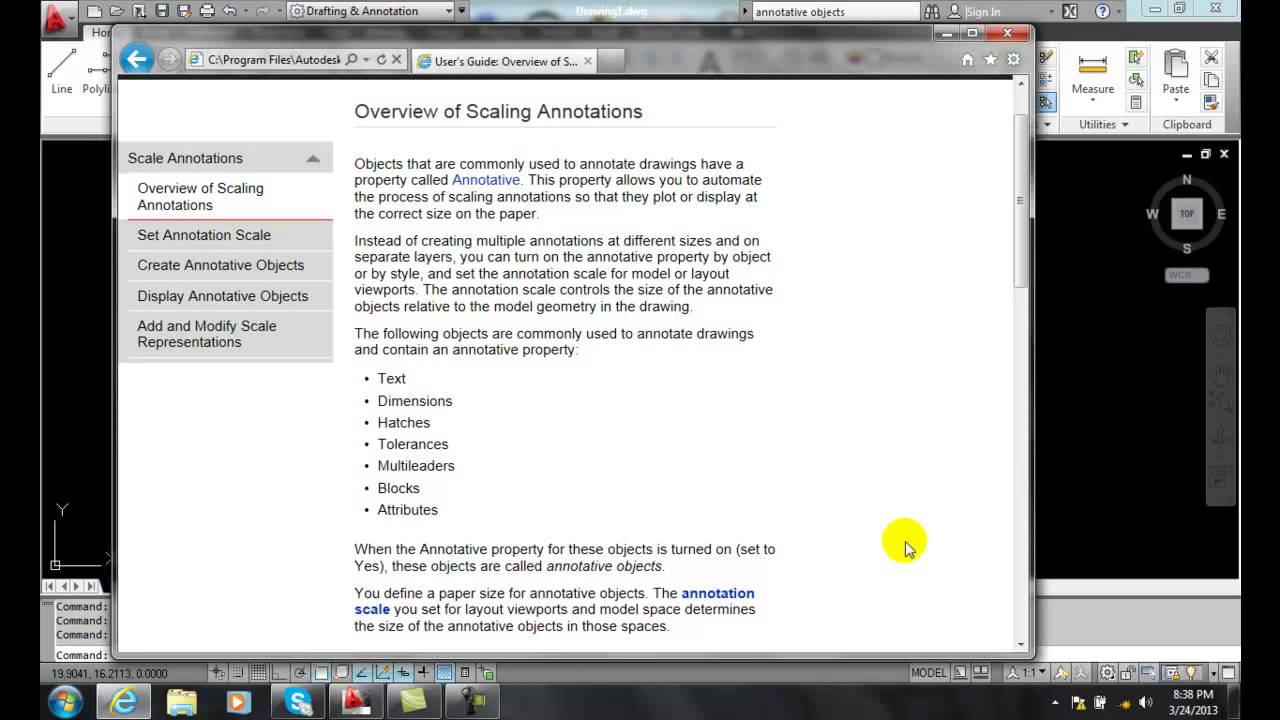Click the Open file icon in AutoCAD toolbar
The width and height of the screenshot is (1280, 720).
[x=117, y=12]
